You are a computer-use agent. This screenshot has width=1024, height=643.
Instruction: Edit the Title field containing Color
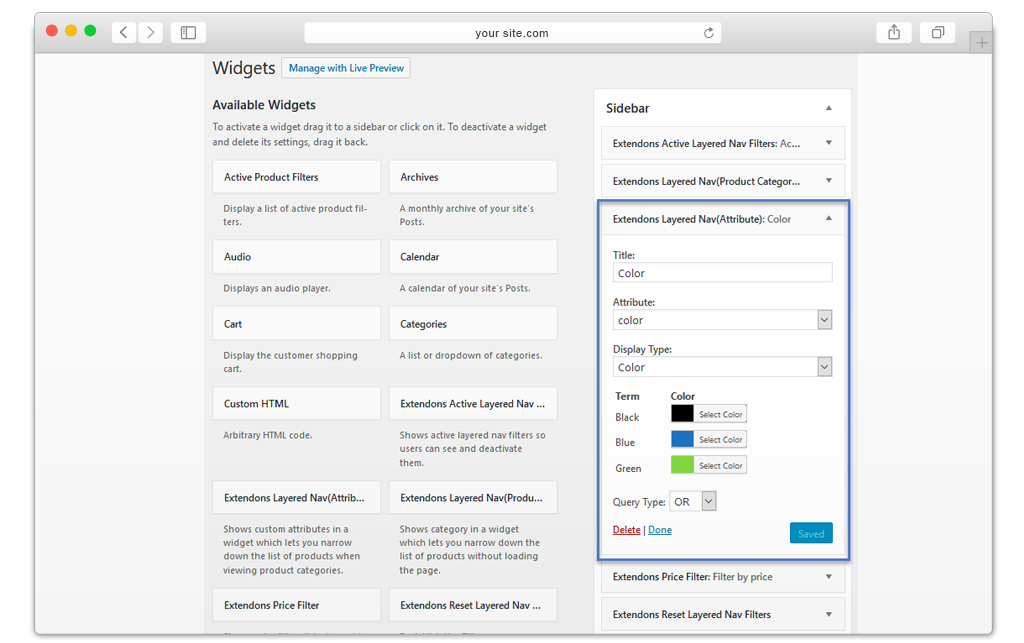(x=722, y=273)
